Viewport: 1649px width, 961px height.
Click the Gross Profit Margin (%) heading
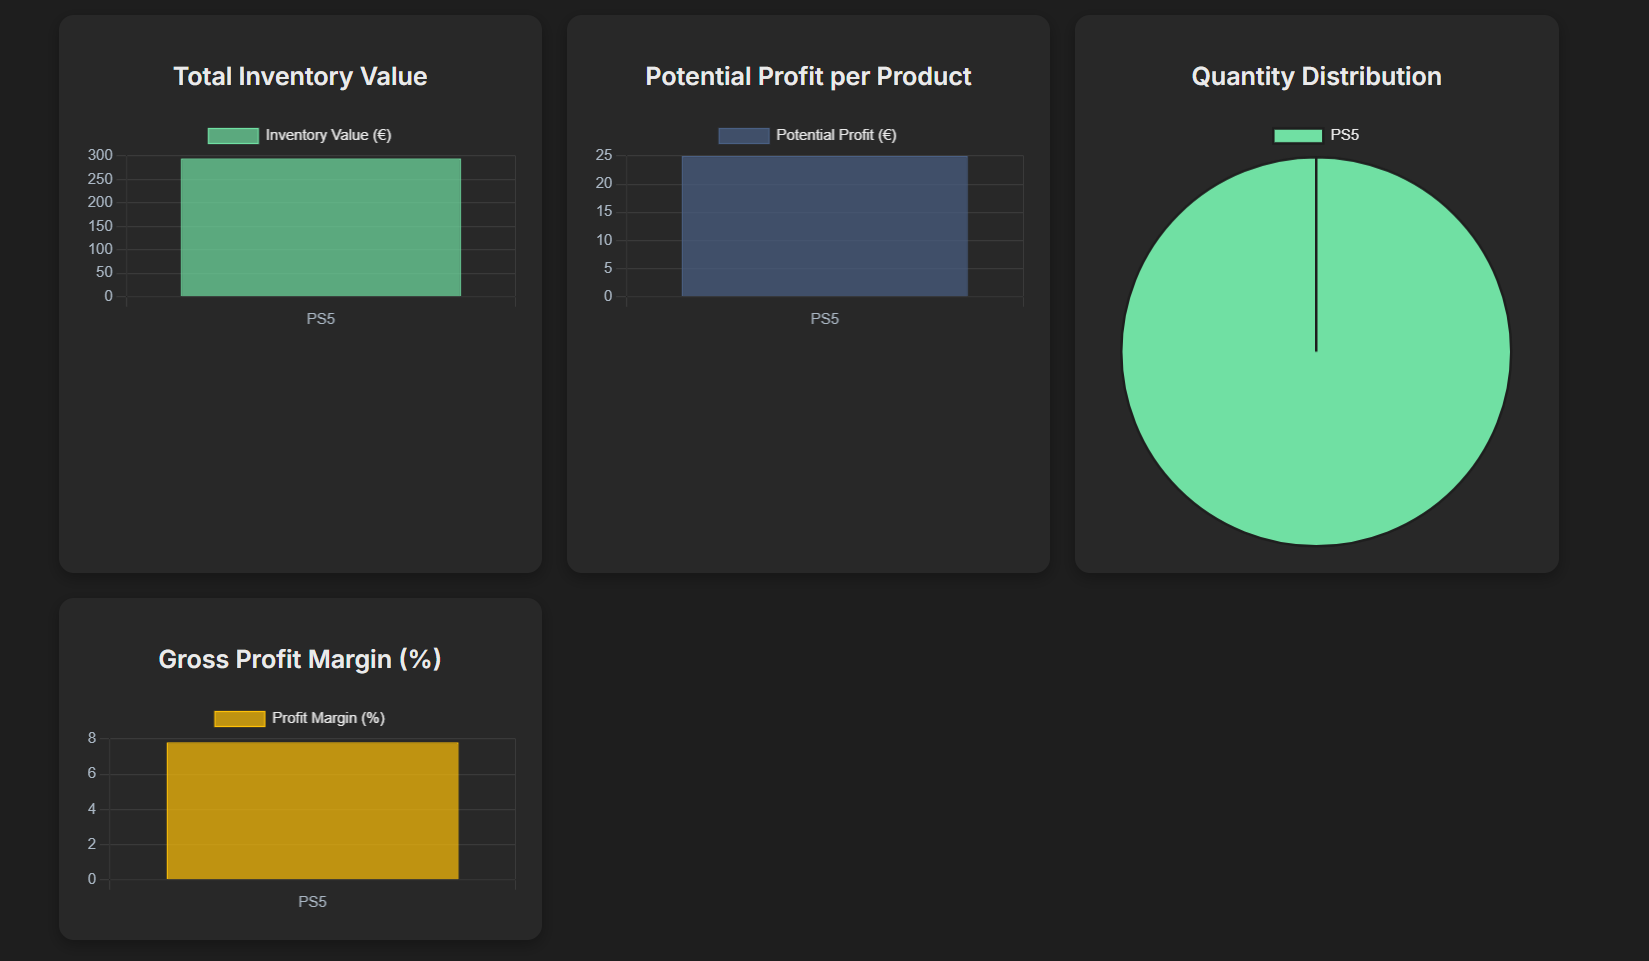pos(300,660)
